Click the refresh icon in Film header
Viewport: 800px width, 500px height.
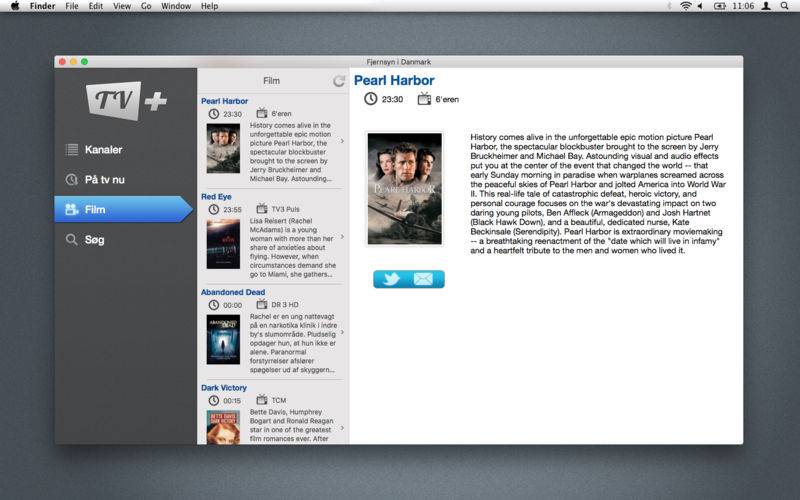point(339,81)
